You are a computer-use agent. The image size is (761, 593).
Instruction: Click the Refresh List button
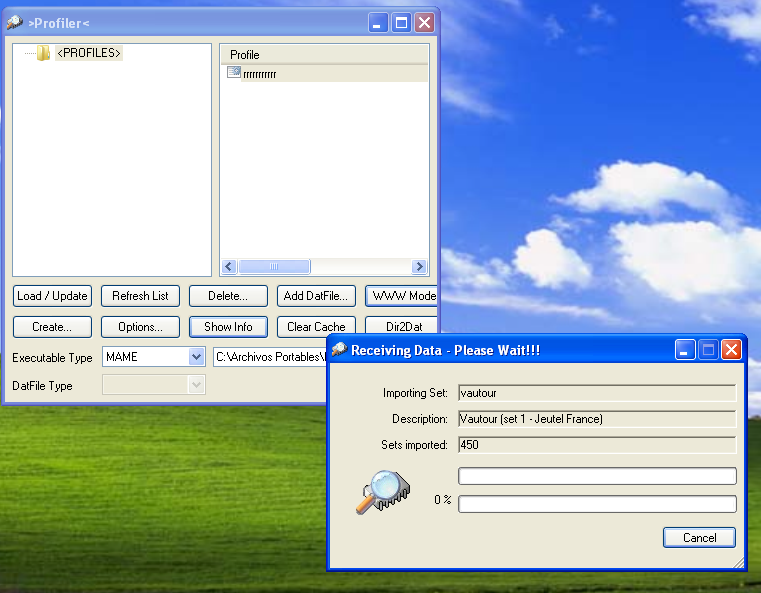[140, 296]
